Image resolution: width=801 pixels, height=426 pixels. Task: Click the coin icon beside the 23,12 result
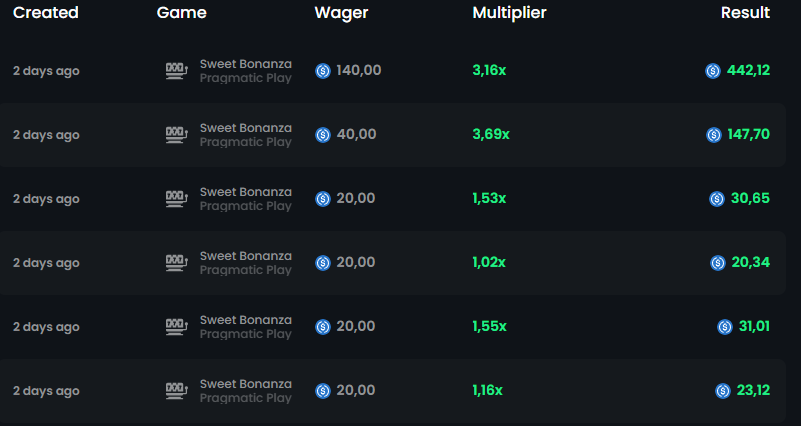(x=723, y=391)
